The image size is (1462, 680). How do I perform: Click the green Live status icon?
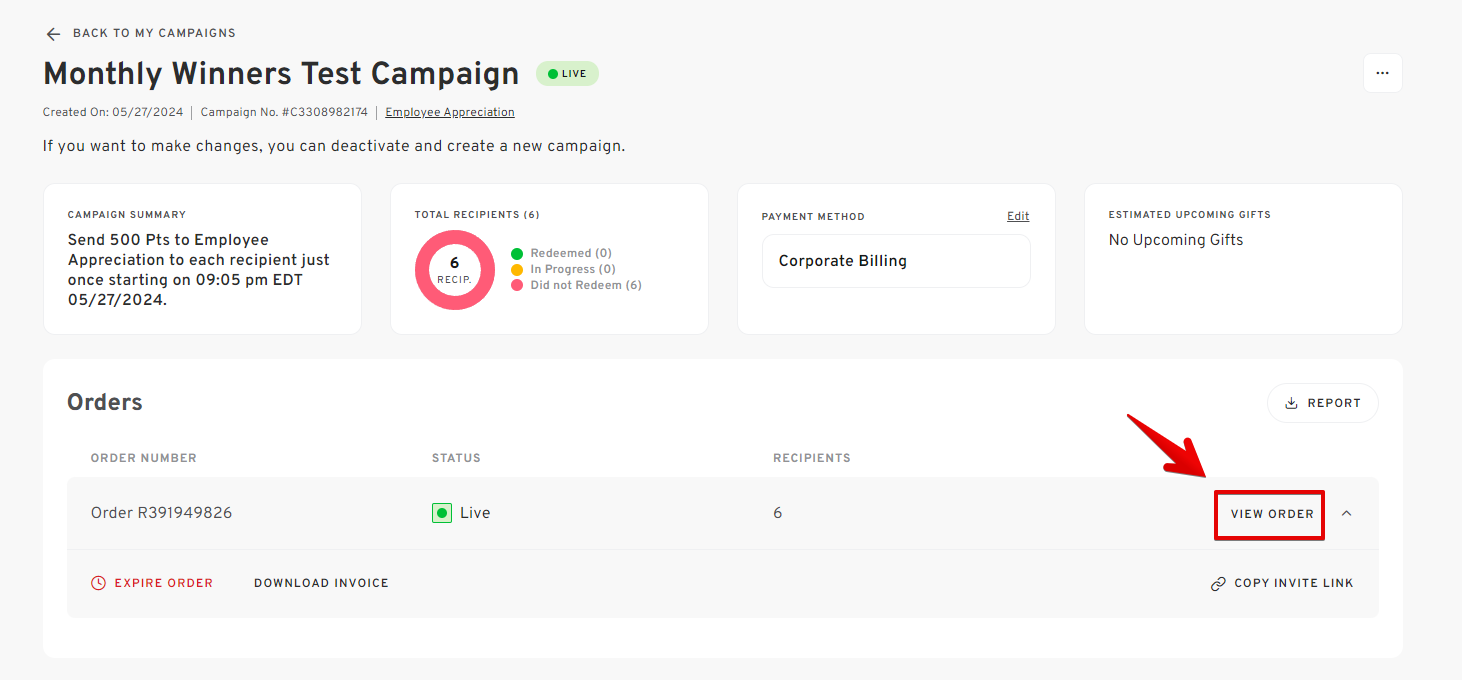[x=442, y=513]
